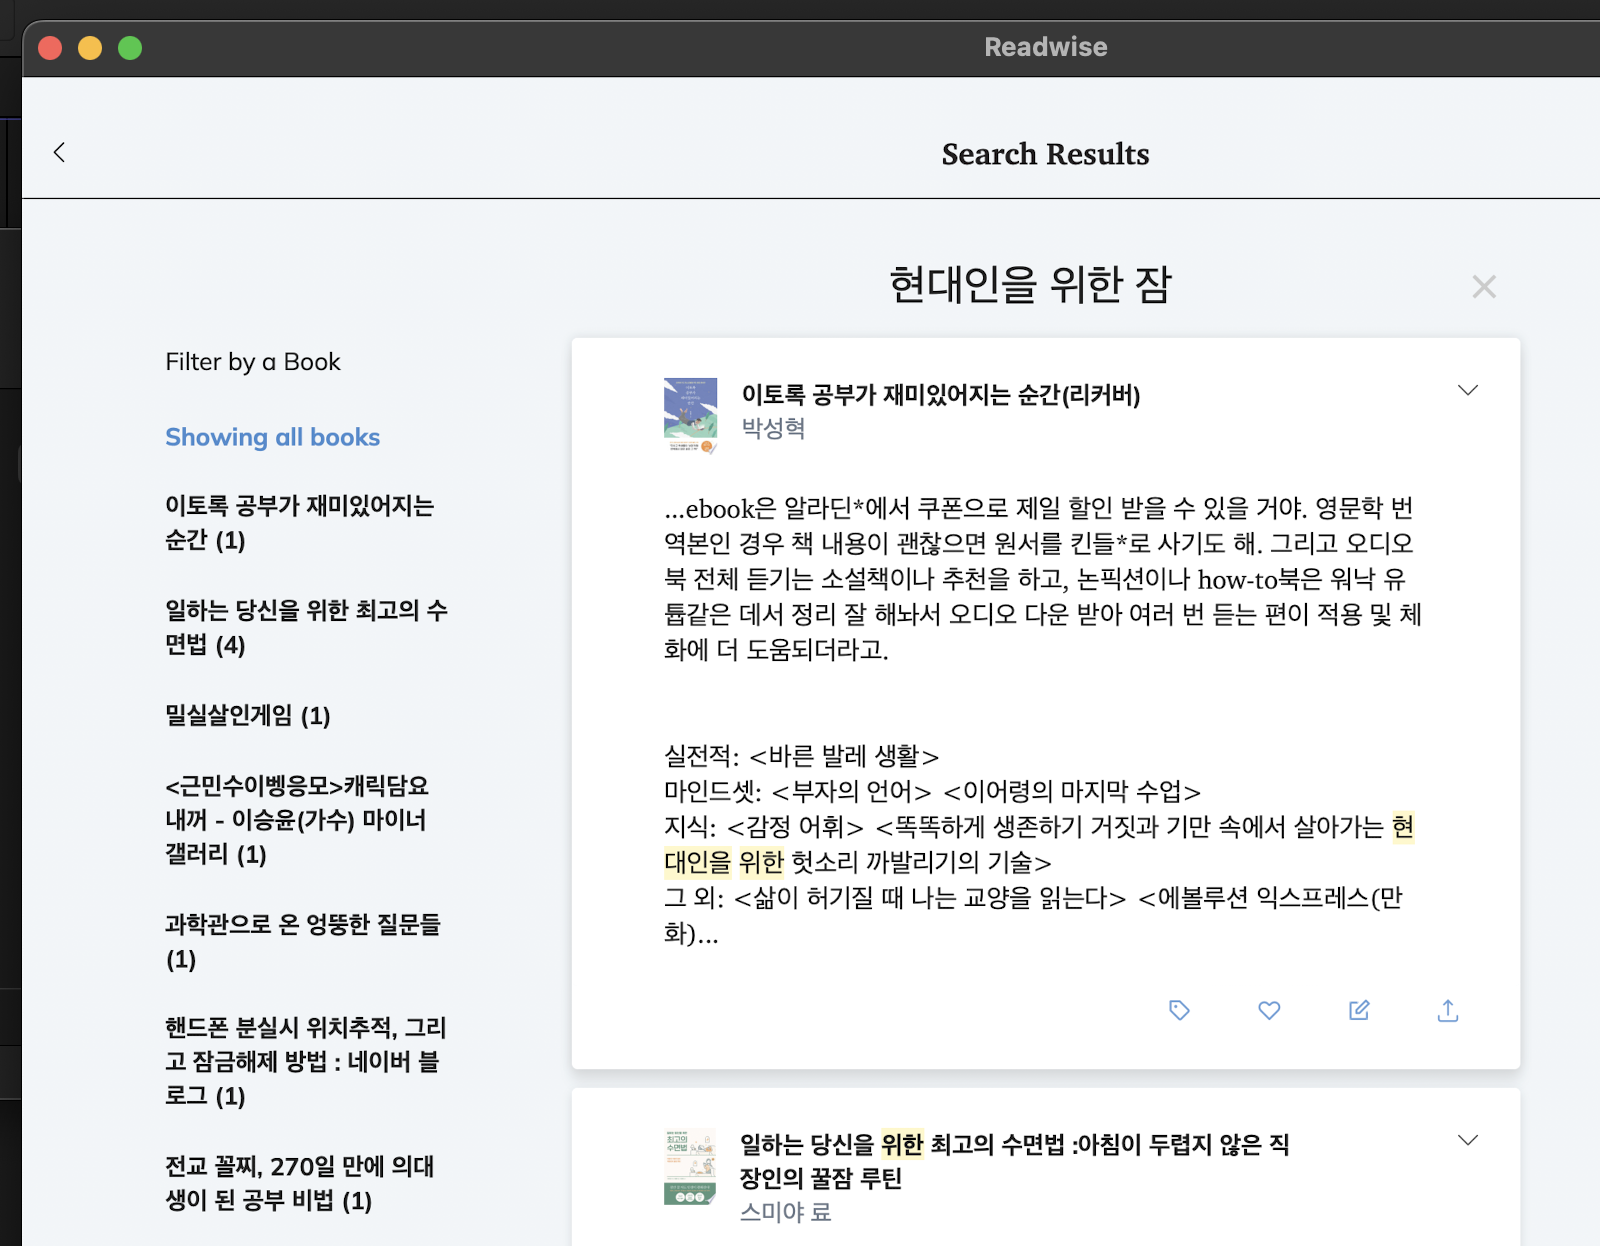Select Showing all books filter
This screenshot has height=1246, width=1600.
272,437
